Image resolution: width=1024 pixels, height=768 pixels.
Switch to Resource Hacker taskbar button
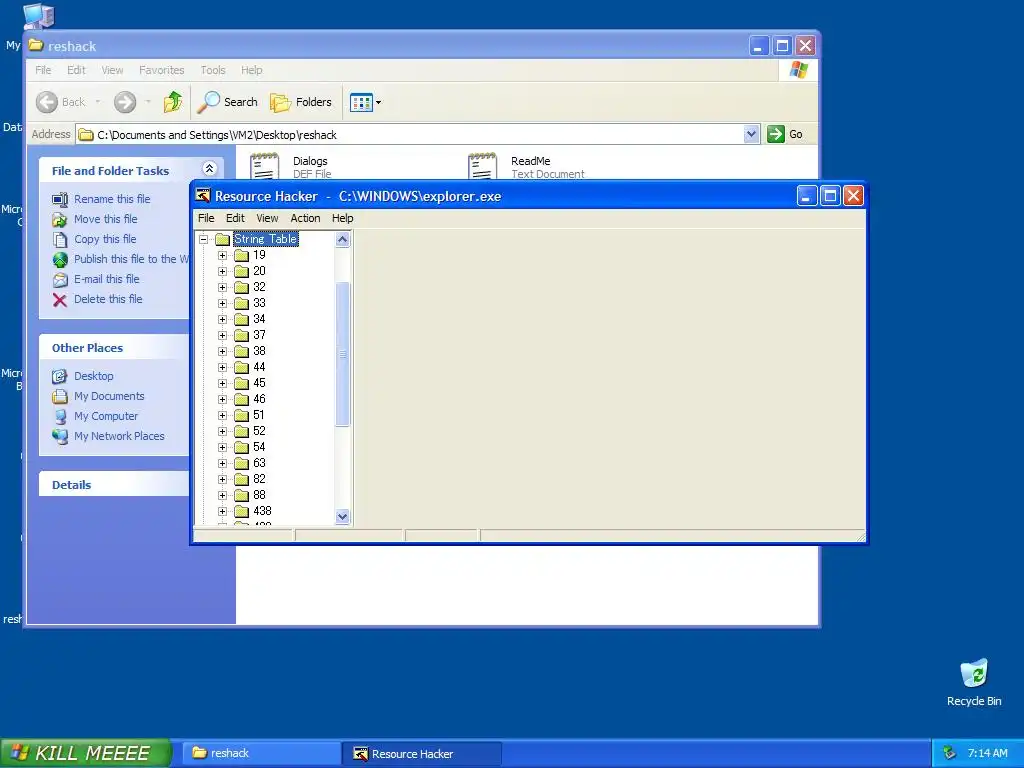(422, 754)
